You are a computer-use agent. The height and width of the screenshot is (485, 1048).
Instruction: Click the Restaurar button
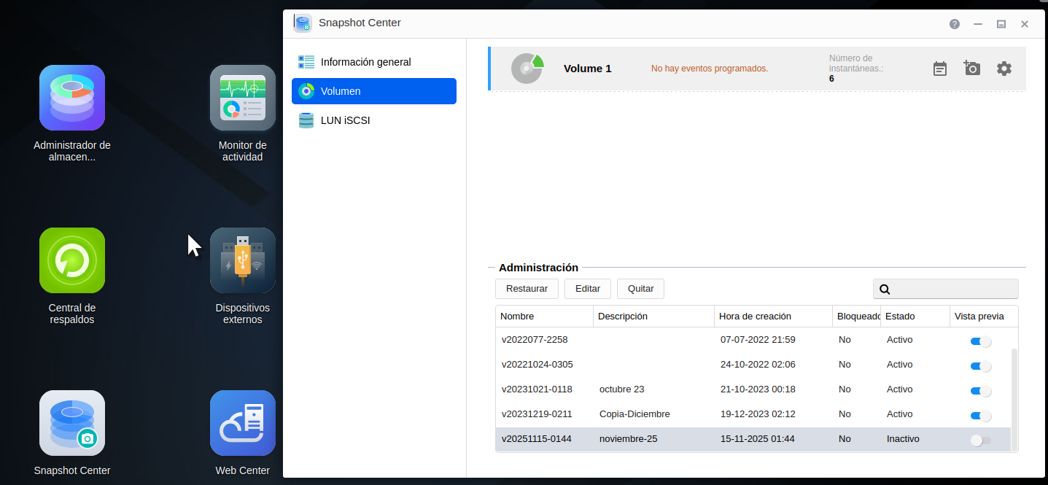(526, 289)
